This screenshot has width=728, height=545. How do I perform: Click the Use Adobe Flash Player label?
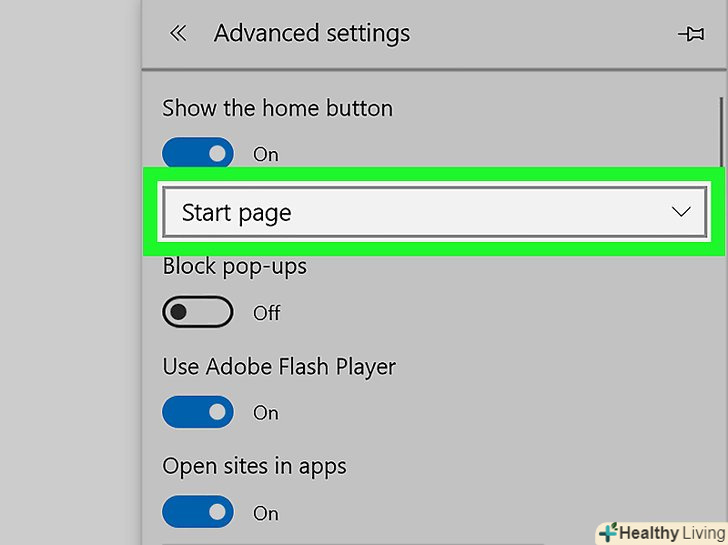(x=279, y=367)
